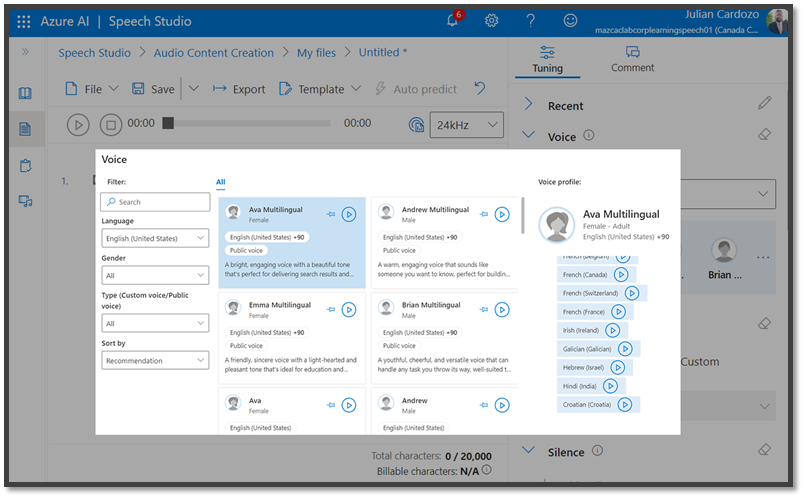804x498 pixels.
Task: Collapse the Silence section
Action: pyautogui.click(x=528, y=451)
